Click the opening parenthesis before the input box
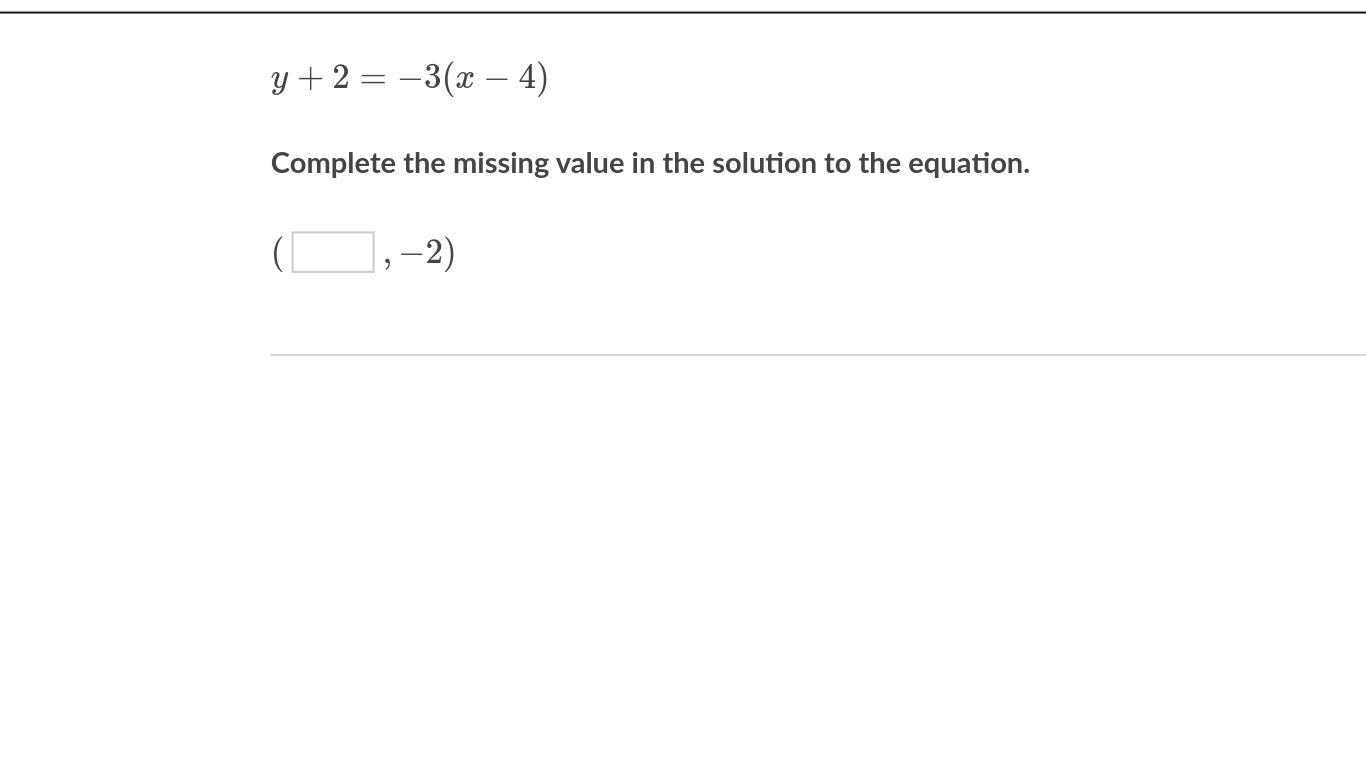This screenshot has width=1366, height=768. coord(278,253)
